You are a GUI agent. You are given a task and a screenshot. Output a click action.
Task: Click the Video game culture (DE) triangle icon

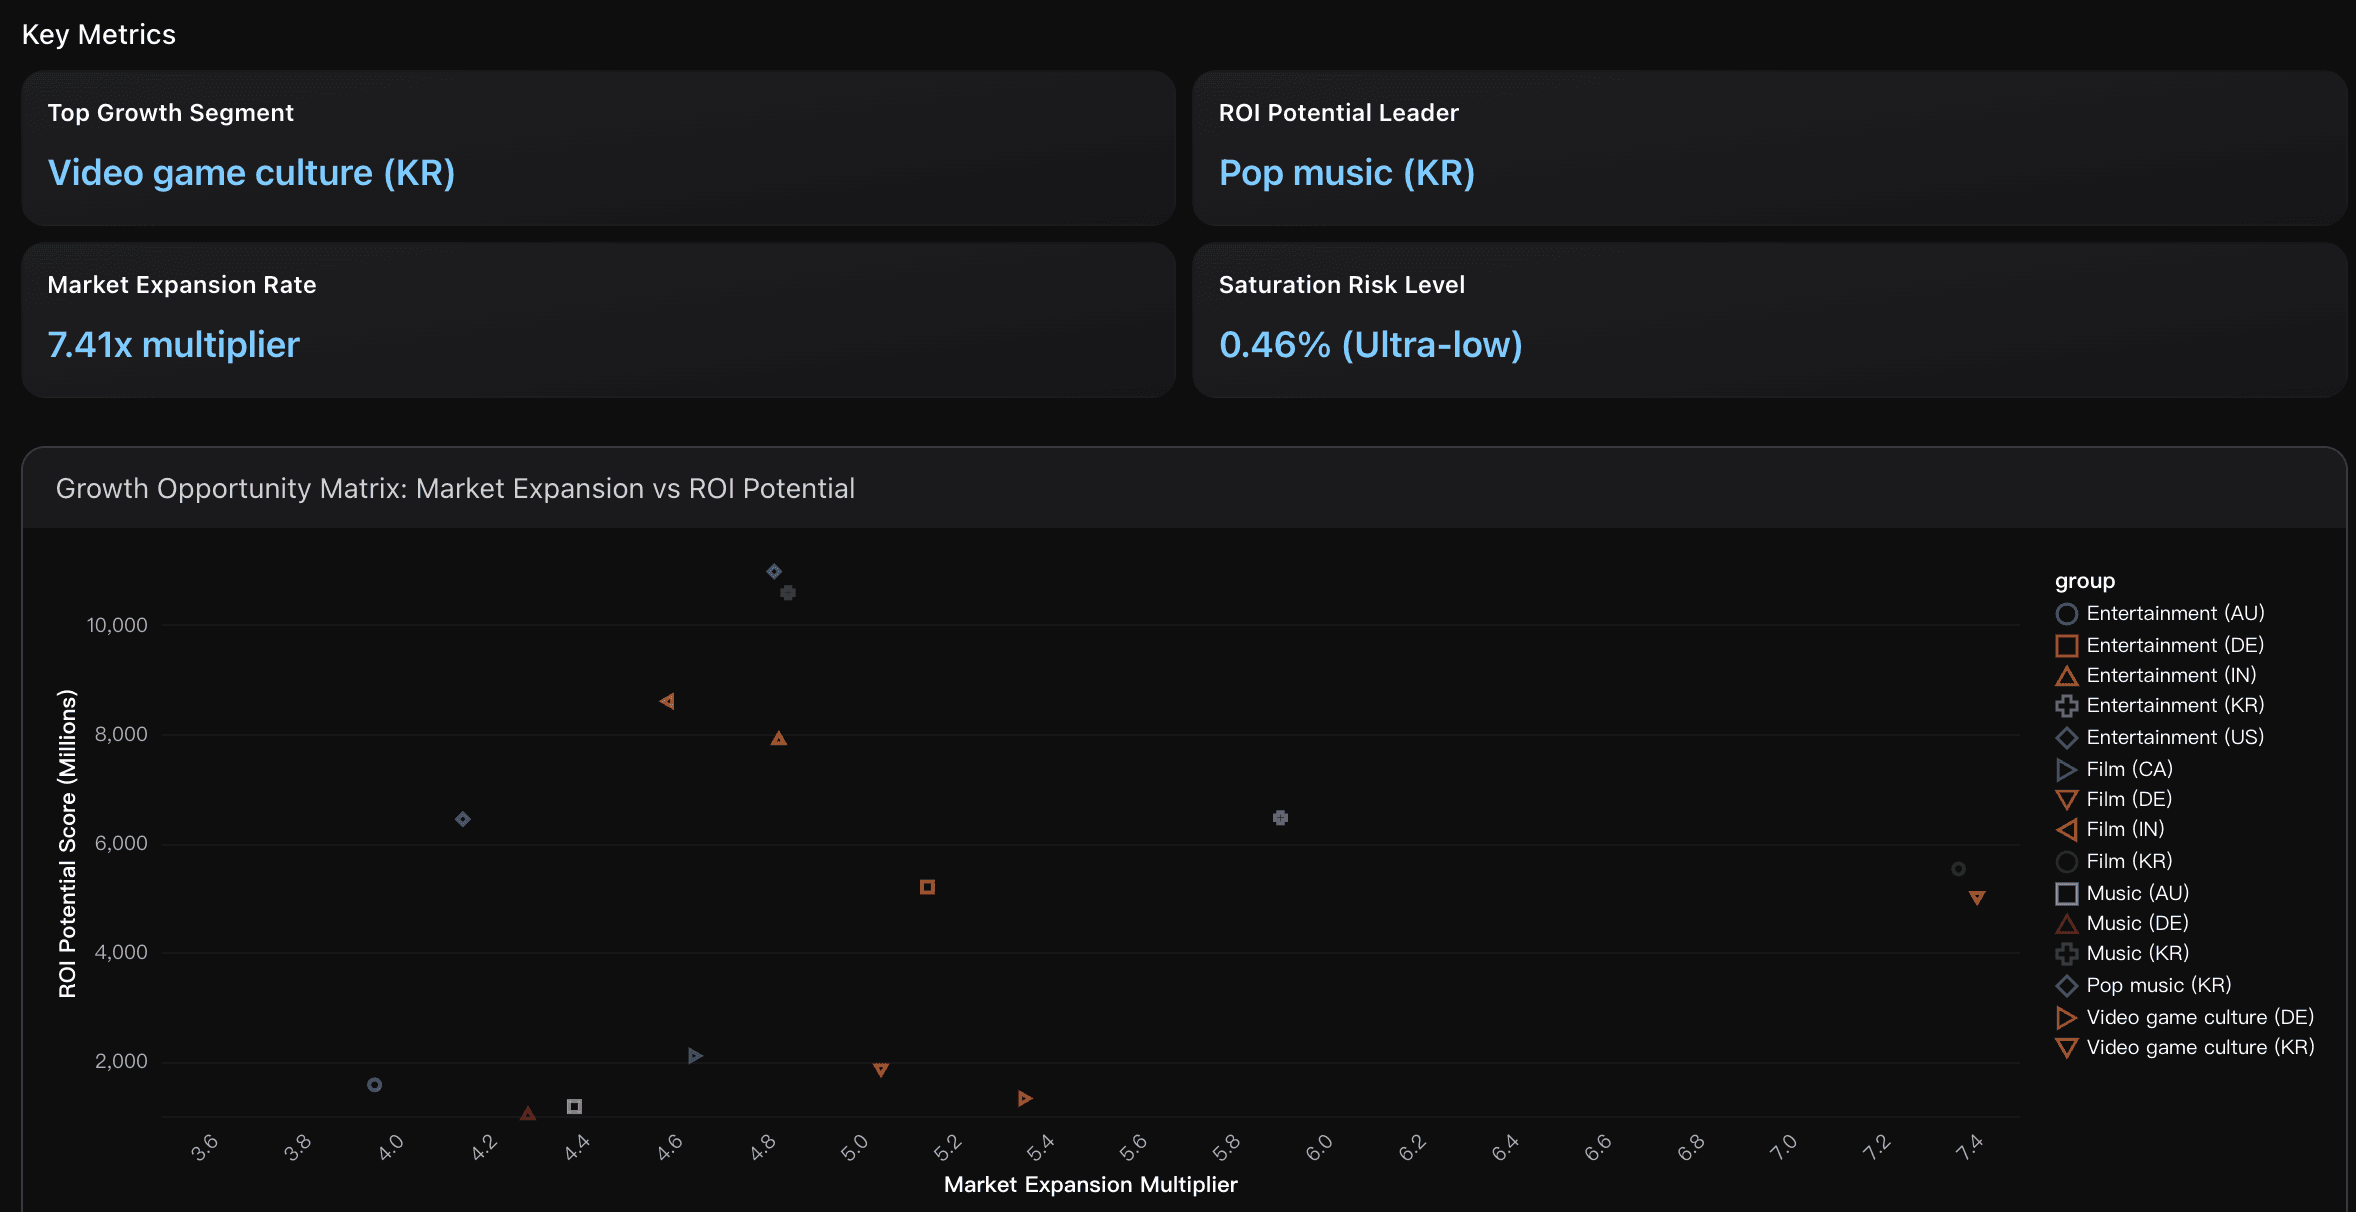pyautogui.click(x=2068, y=1017)
